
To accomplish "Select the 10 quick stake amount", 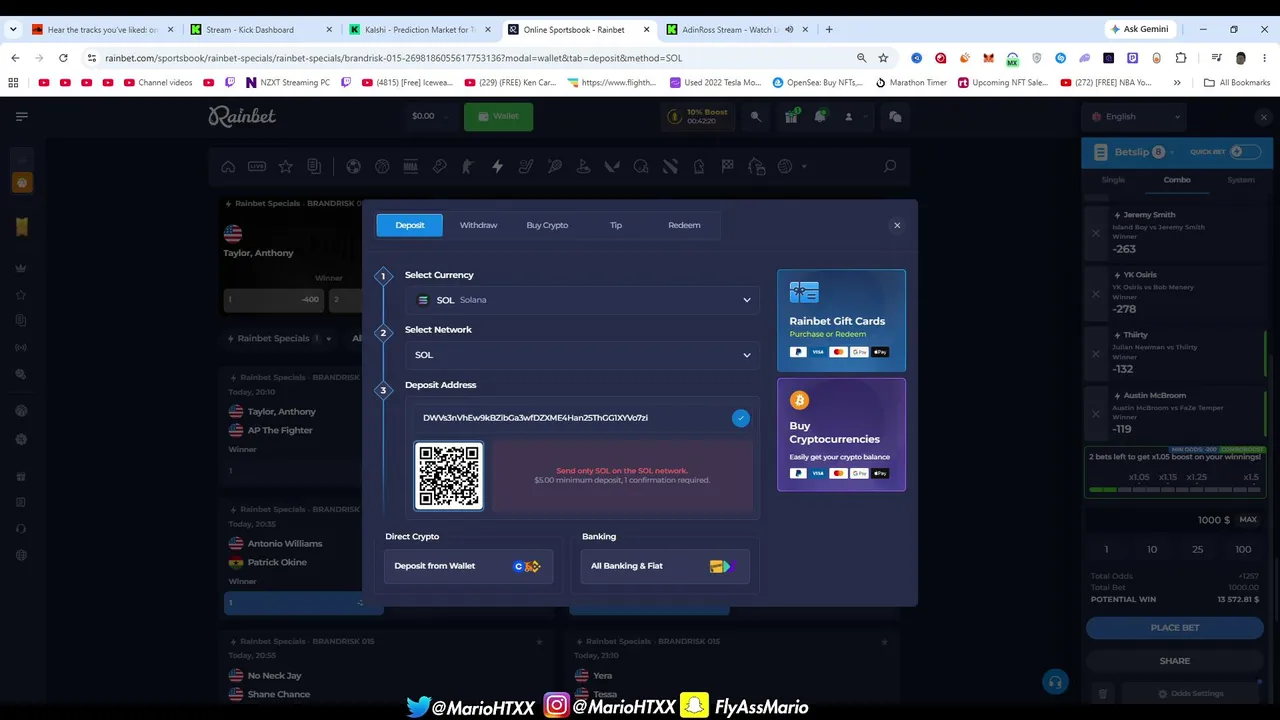I will pyautogui.click(x=1152, y=549).
